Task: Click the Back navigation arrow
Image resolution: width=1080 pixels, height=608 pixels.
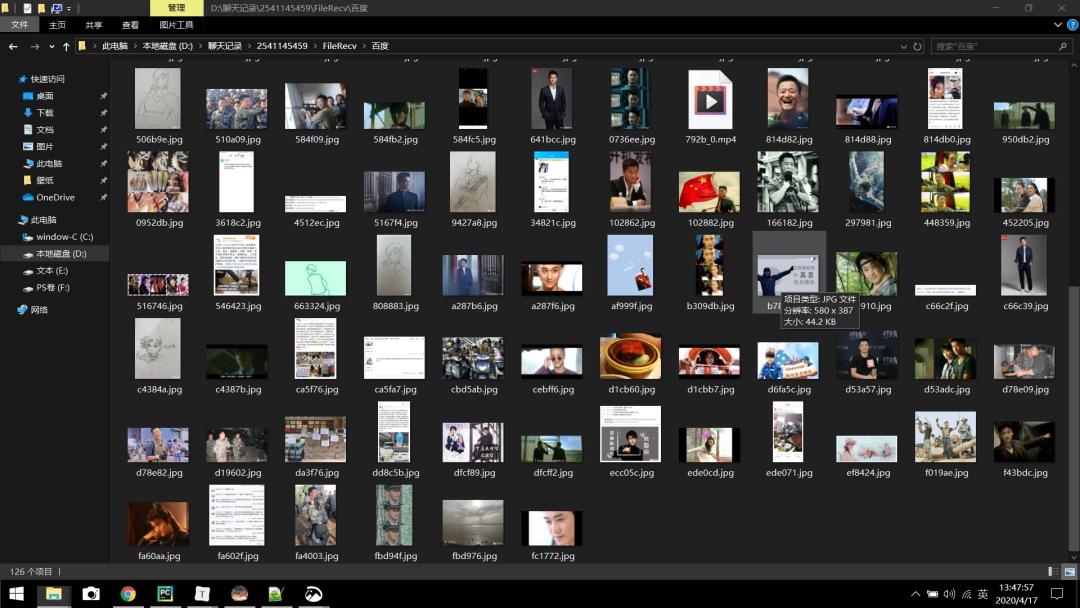Action: click(13, 46)
